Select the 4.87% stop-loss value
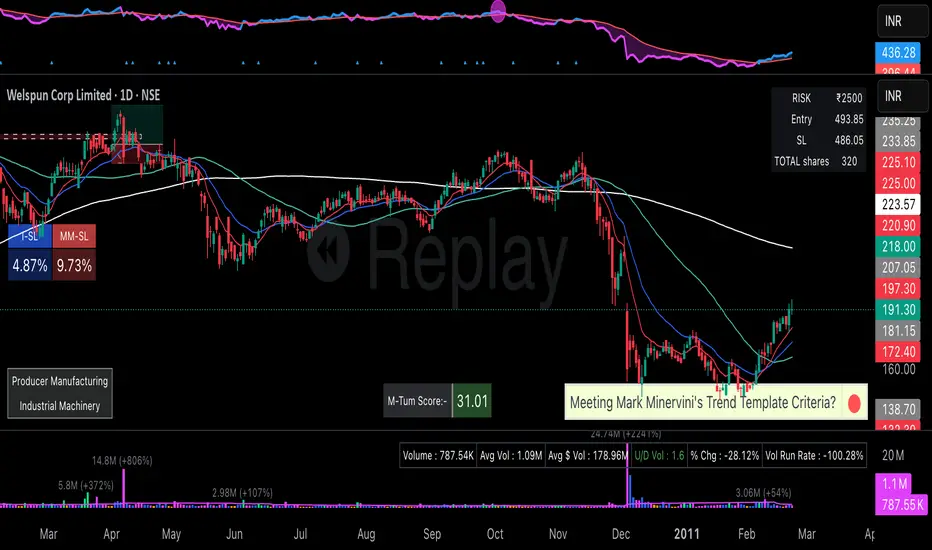 (x=30, y=265)
